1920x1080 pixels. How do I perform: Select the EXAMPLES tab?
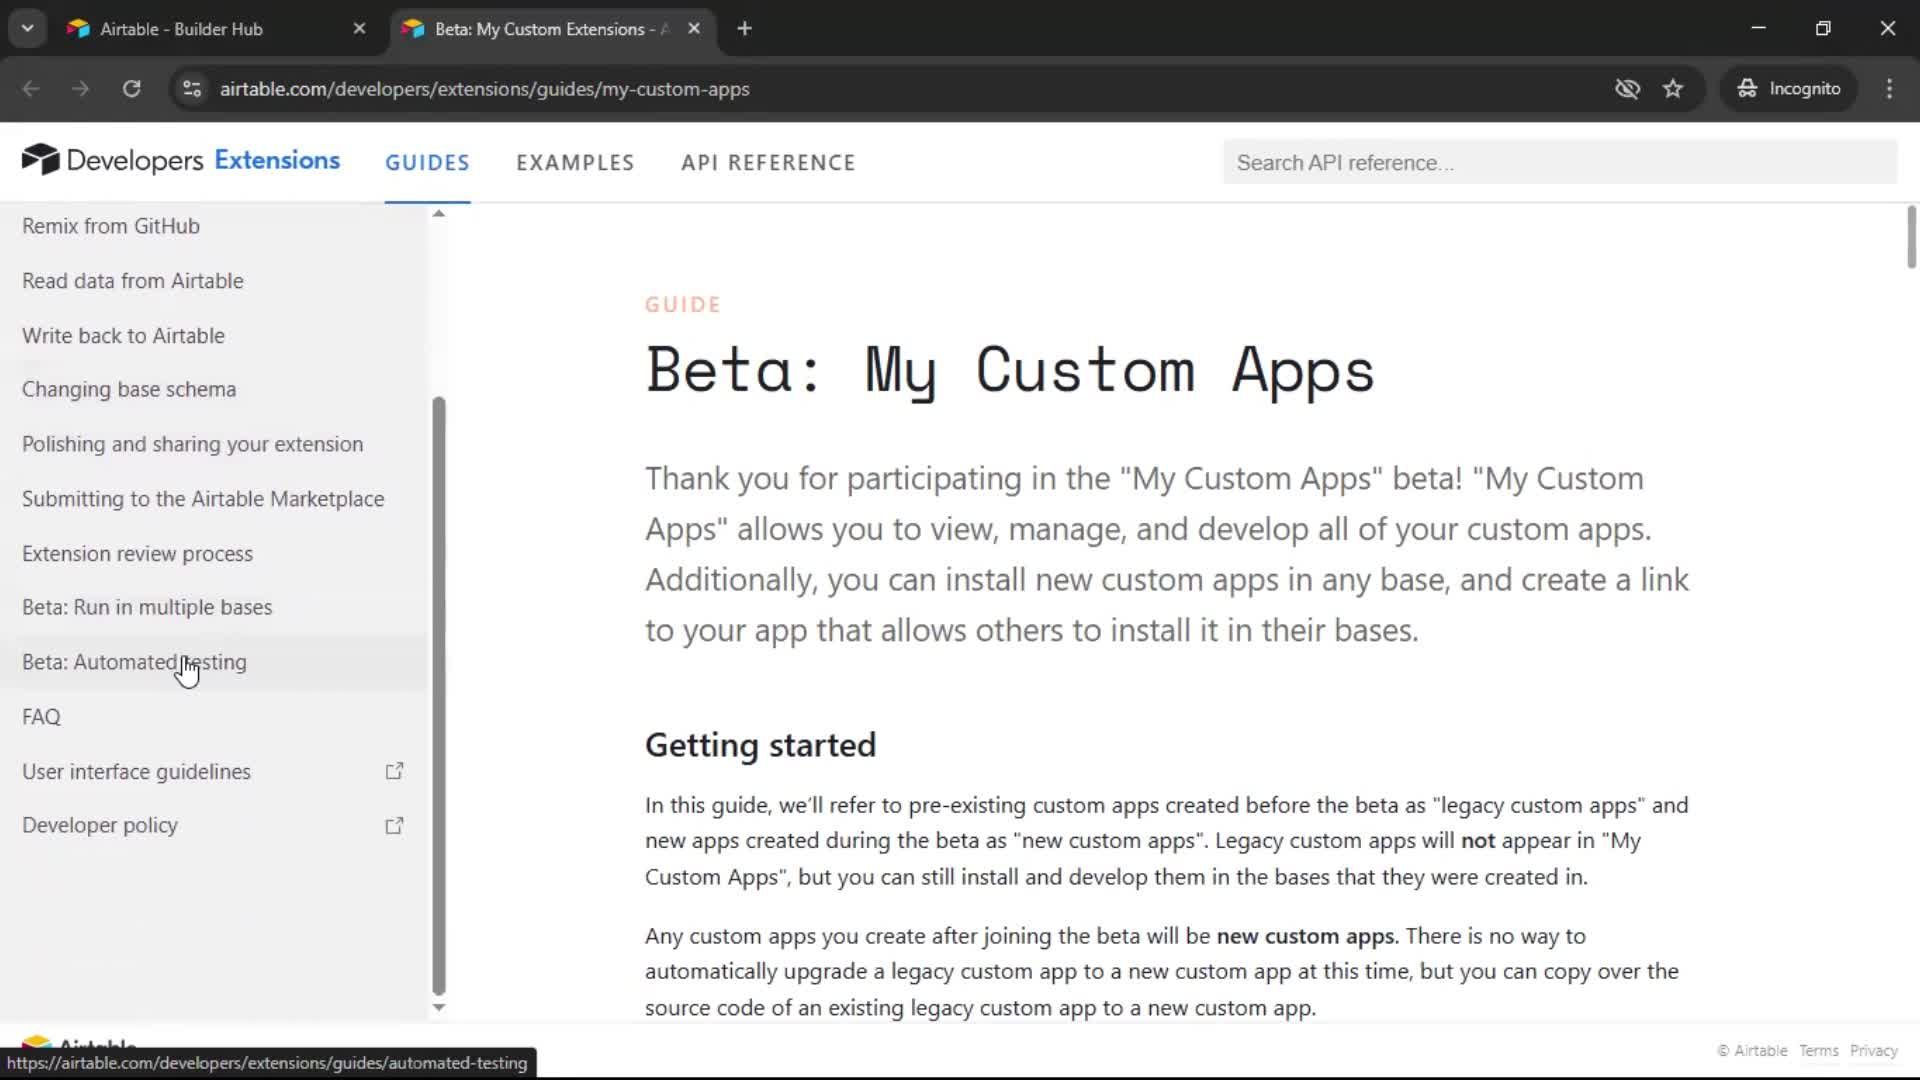click(575, 163)
